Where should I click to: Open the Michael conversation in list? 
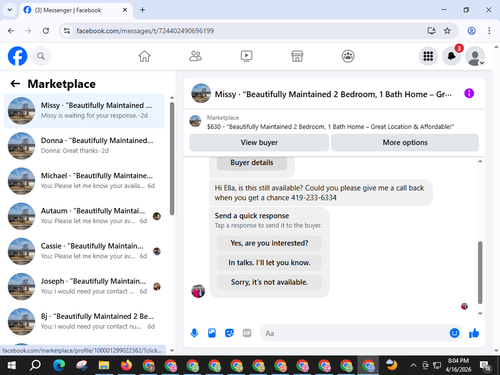coord(84,181)
